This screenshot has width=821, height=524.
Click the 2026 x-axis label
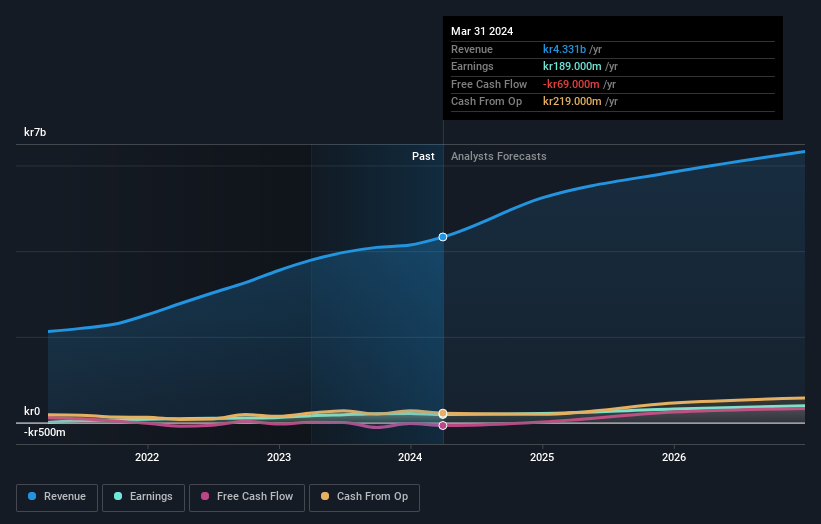pyautogui.click(x=674, y=458)
